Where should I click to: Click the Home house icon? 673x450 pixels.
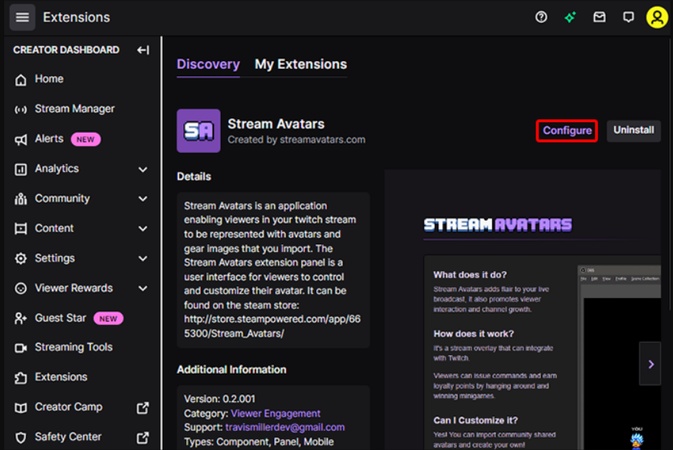[x=21, y=80]
